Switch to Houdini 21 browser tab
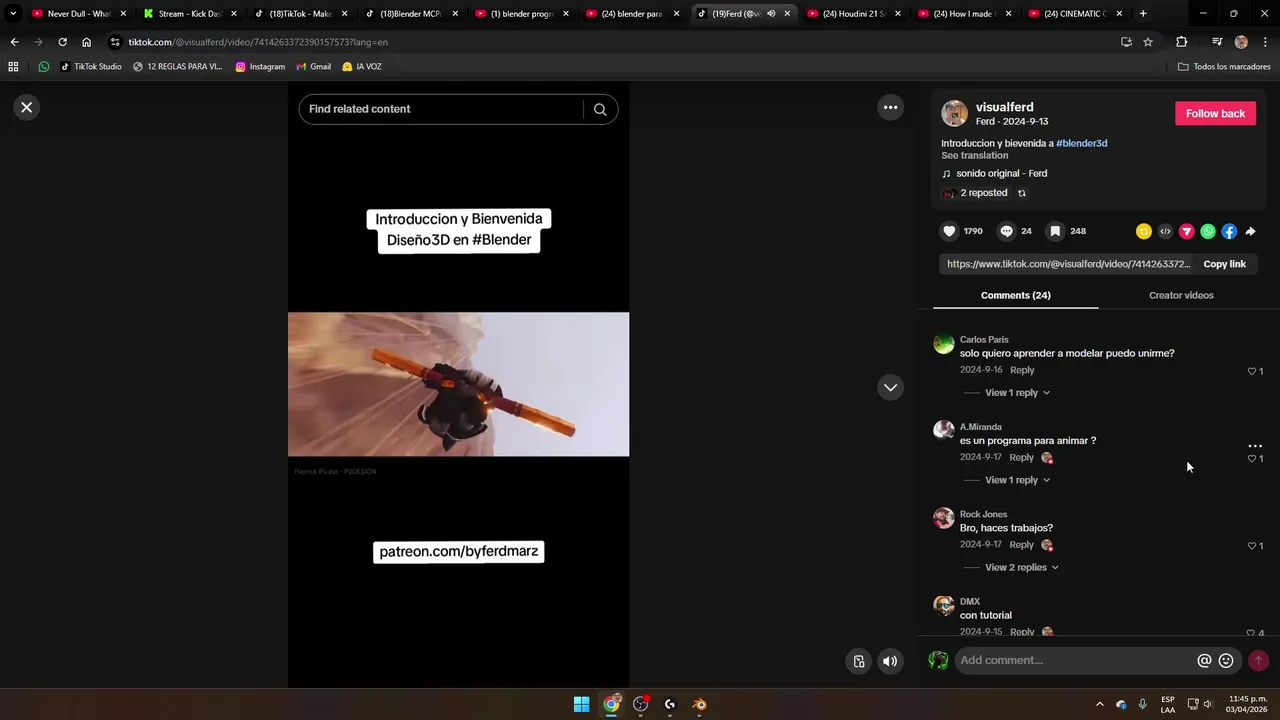 tap(853, 14)
